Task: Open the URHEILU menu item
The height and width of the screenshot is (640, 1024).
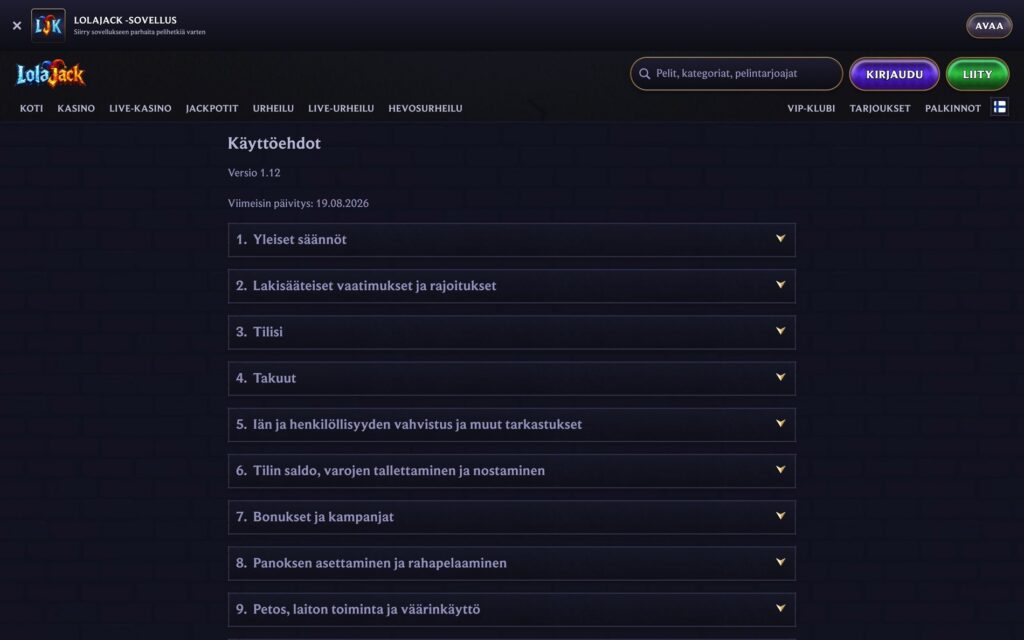Action: point(273,108)
